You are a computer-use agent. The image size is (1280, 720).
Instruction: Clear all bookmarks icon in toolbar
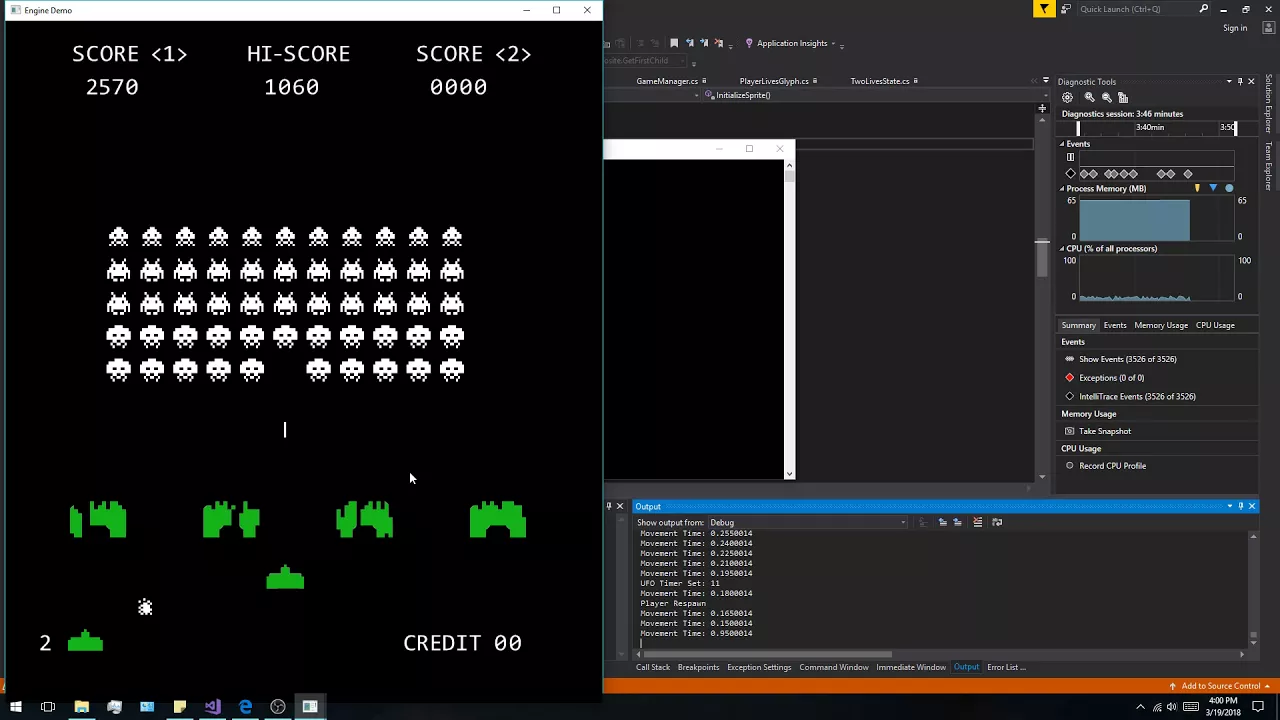tap(719, 43)
